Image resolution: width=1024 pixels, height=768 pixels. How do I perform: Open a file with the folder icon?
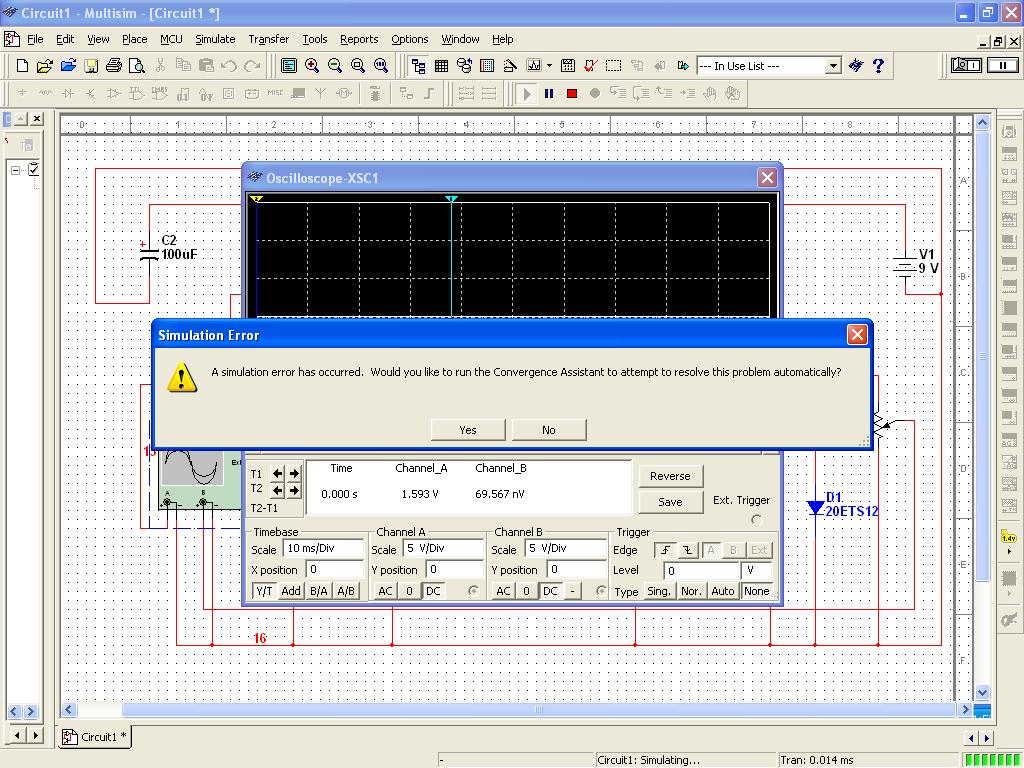tap(44, 65)
